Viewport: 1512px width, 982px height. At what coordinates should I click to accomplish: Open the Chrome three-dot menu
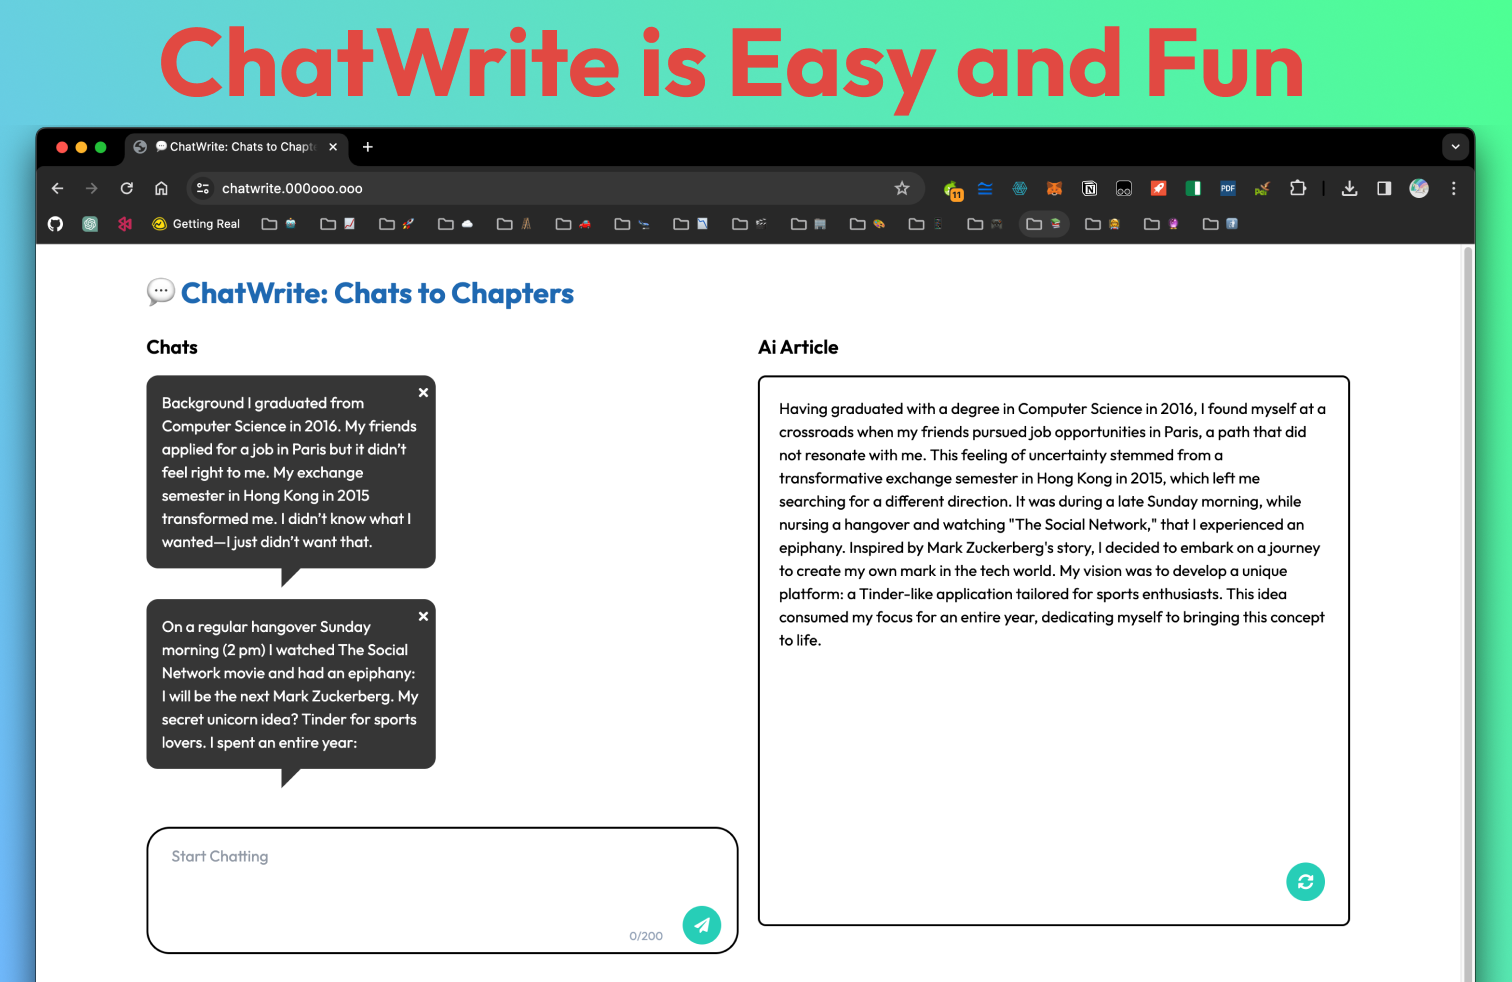pos(1453,188)
